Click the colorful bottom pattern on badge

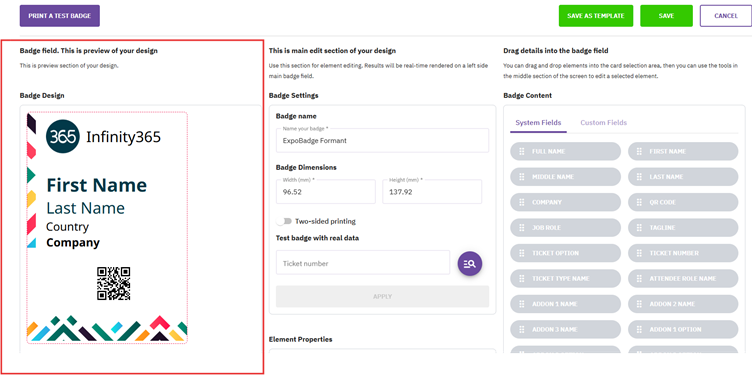[x=107, y=328]
